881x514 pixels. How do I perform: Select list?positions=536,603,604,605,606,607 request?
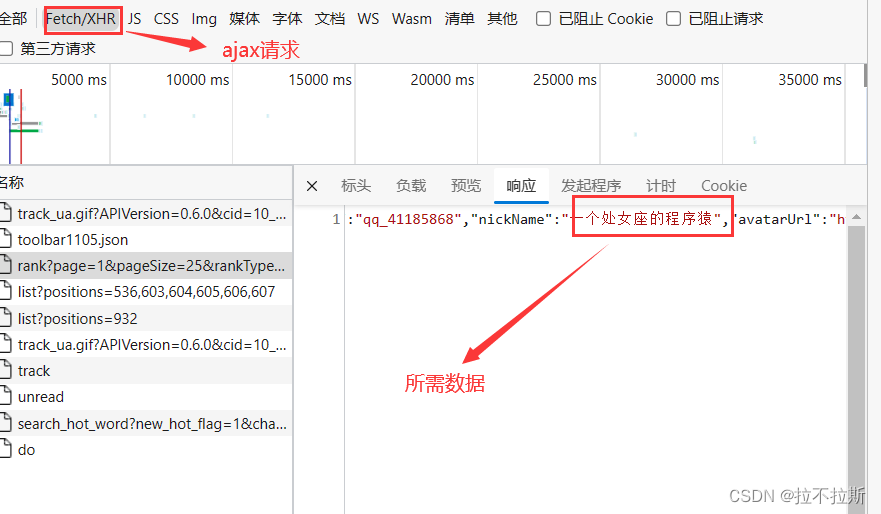point(146,292)
